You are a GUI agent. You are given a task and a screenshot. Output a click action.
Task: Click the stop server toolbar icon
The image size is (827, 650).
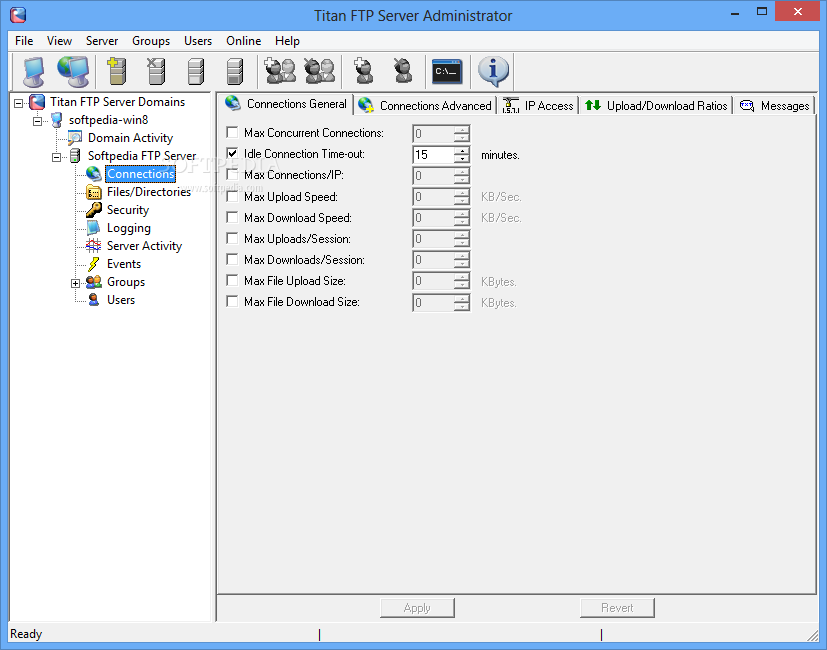(x=235, y=71)
